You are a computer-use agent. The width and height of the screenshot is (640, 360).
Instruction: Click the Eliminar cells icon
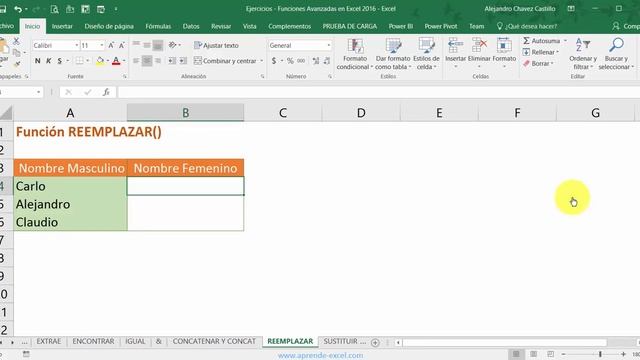point(479,45)
